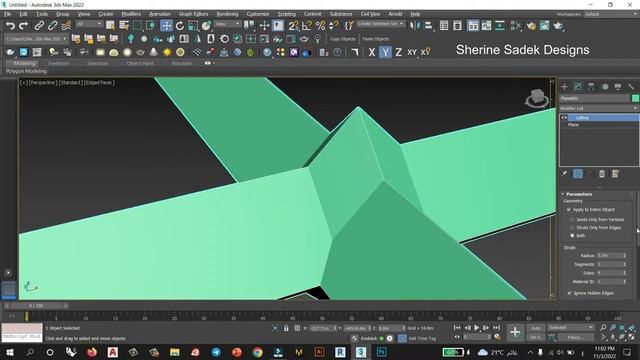Toggle the Angle Snap icon
This screenshot has height=360, width=640.
[307, 26]
